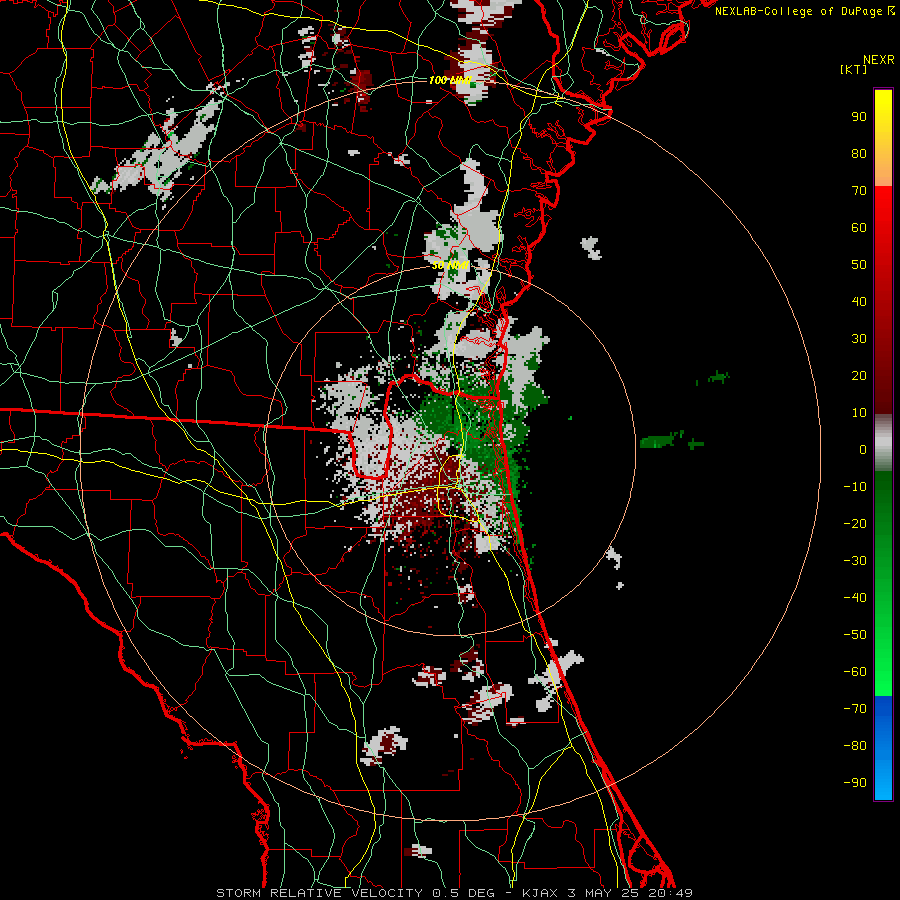The height and width of the screenshot is (900, 900).
Task: Click the -70 value on the velocity scale
Action: point(855,709)
